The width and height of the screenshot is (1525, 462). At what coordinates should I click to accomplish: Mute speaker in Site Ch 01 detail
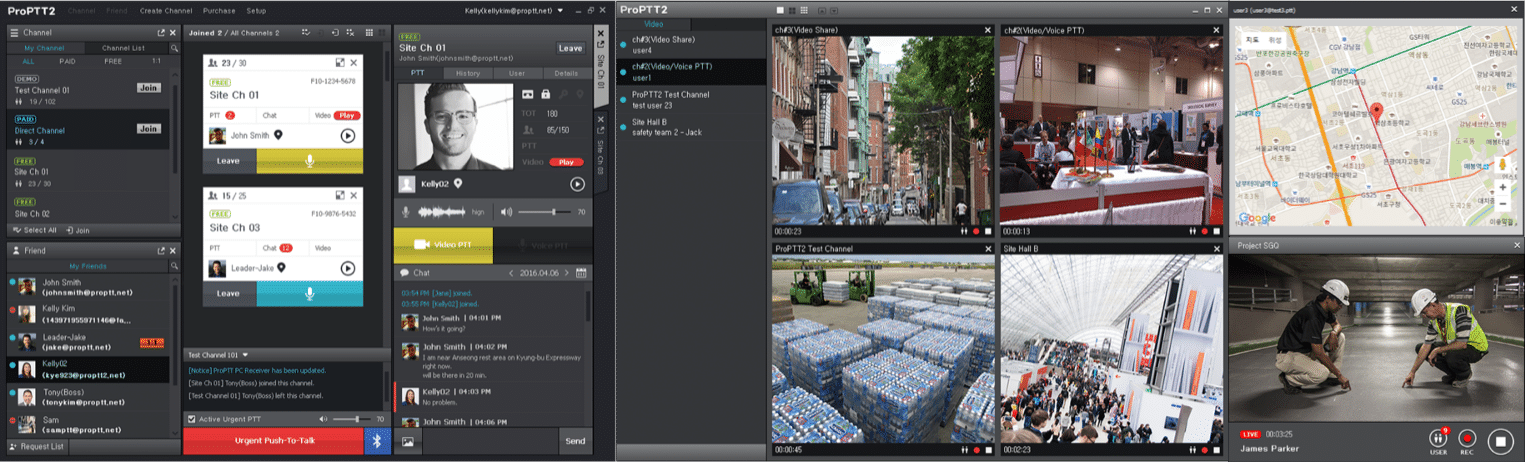(506, 212)
